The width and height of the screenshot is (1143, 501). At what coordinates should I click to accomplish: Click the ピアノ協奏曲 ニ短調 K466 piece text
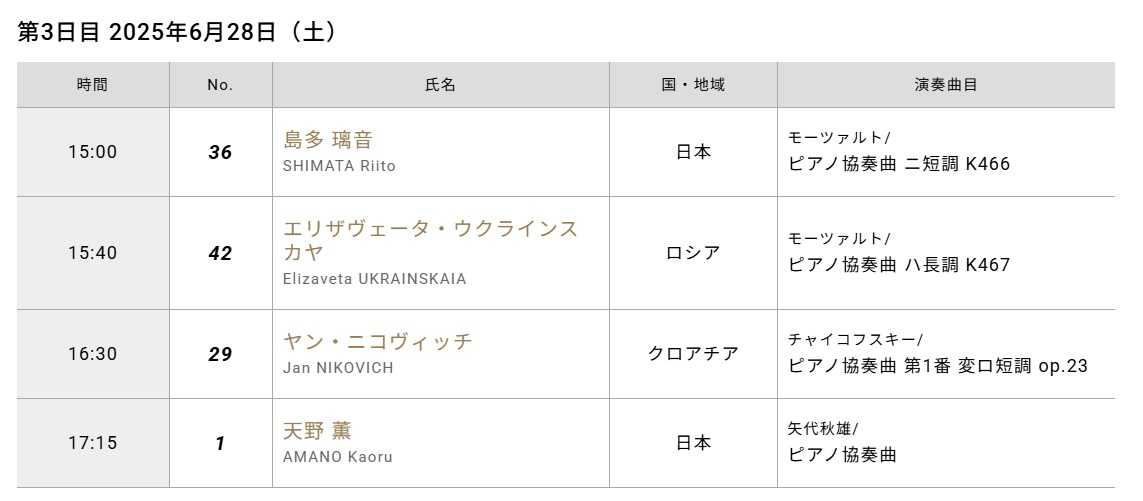(899, 164)
